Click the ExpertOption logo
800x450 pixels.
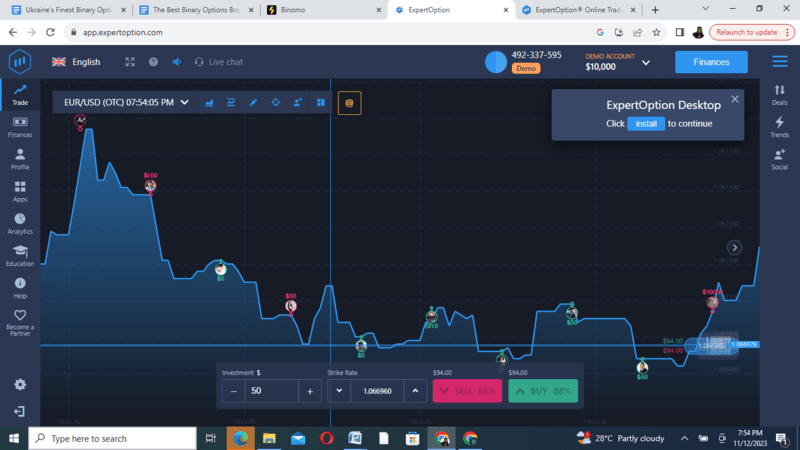point(20,62)
